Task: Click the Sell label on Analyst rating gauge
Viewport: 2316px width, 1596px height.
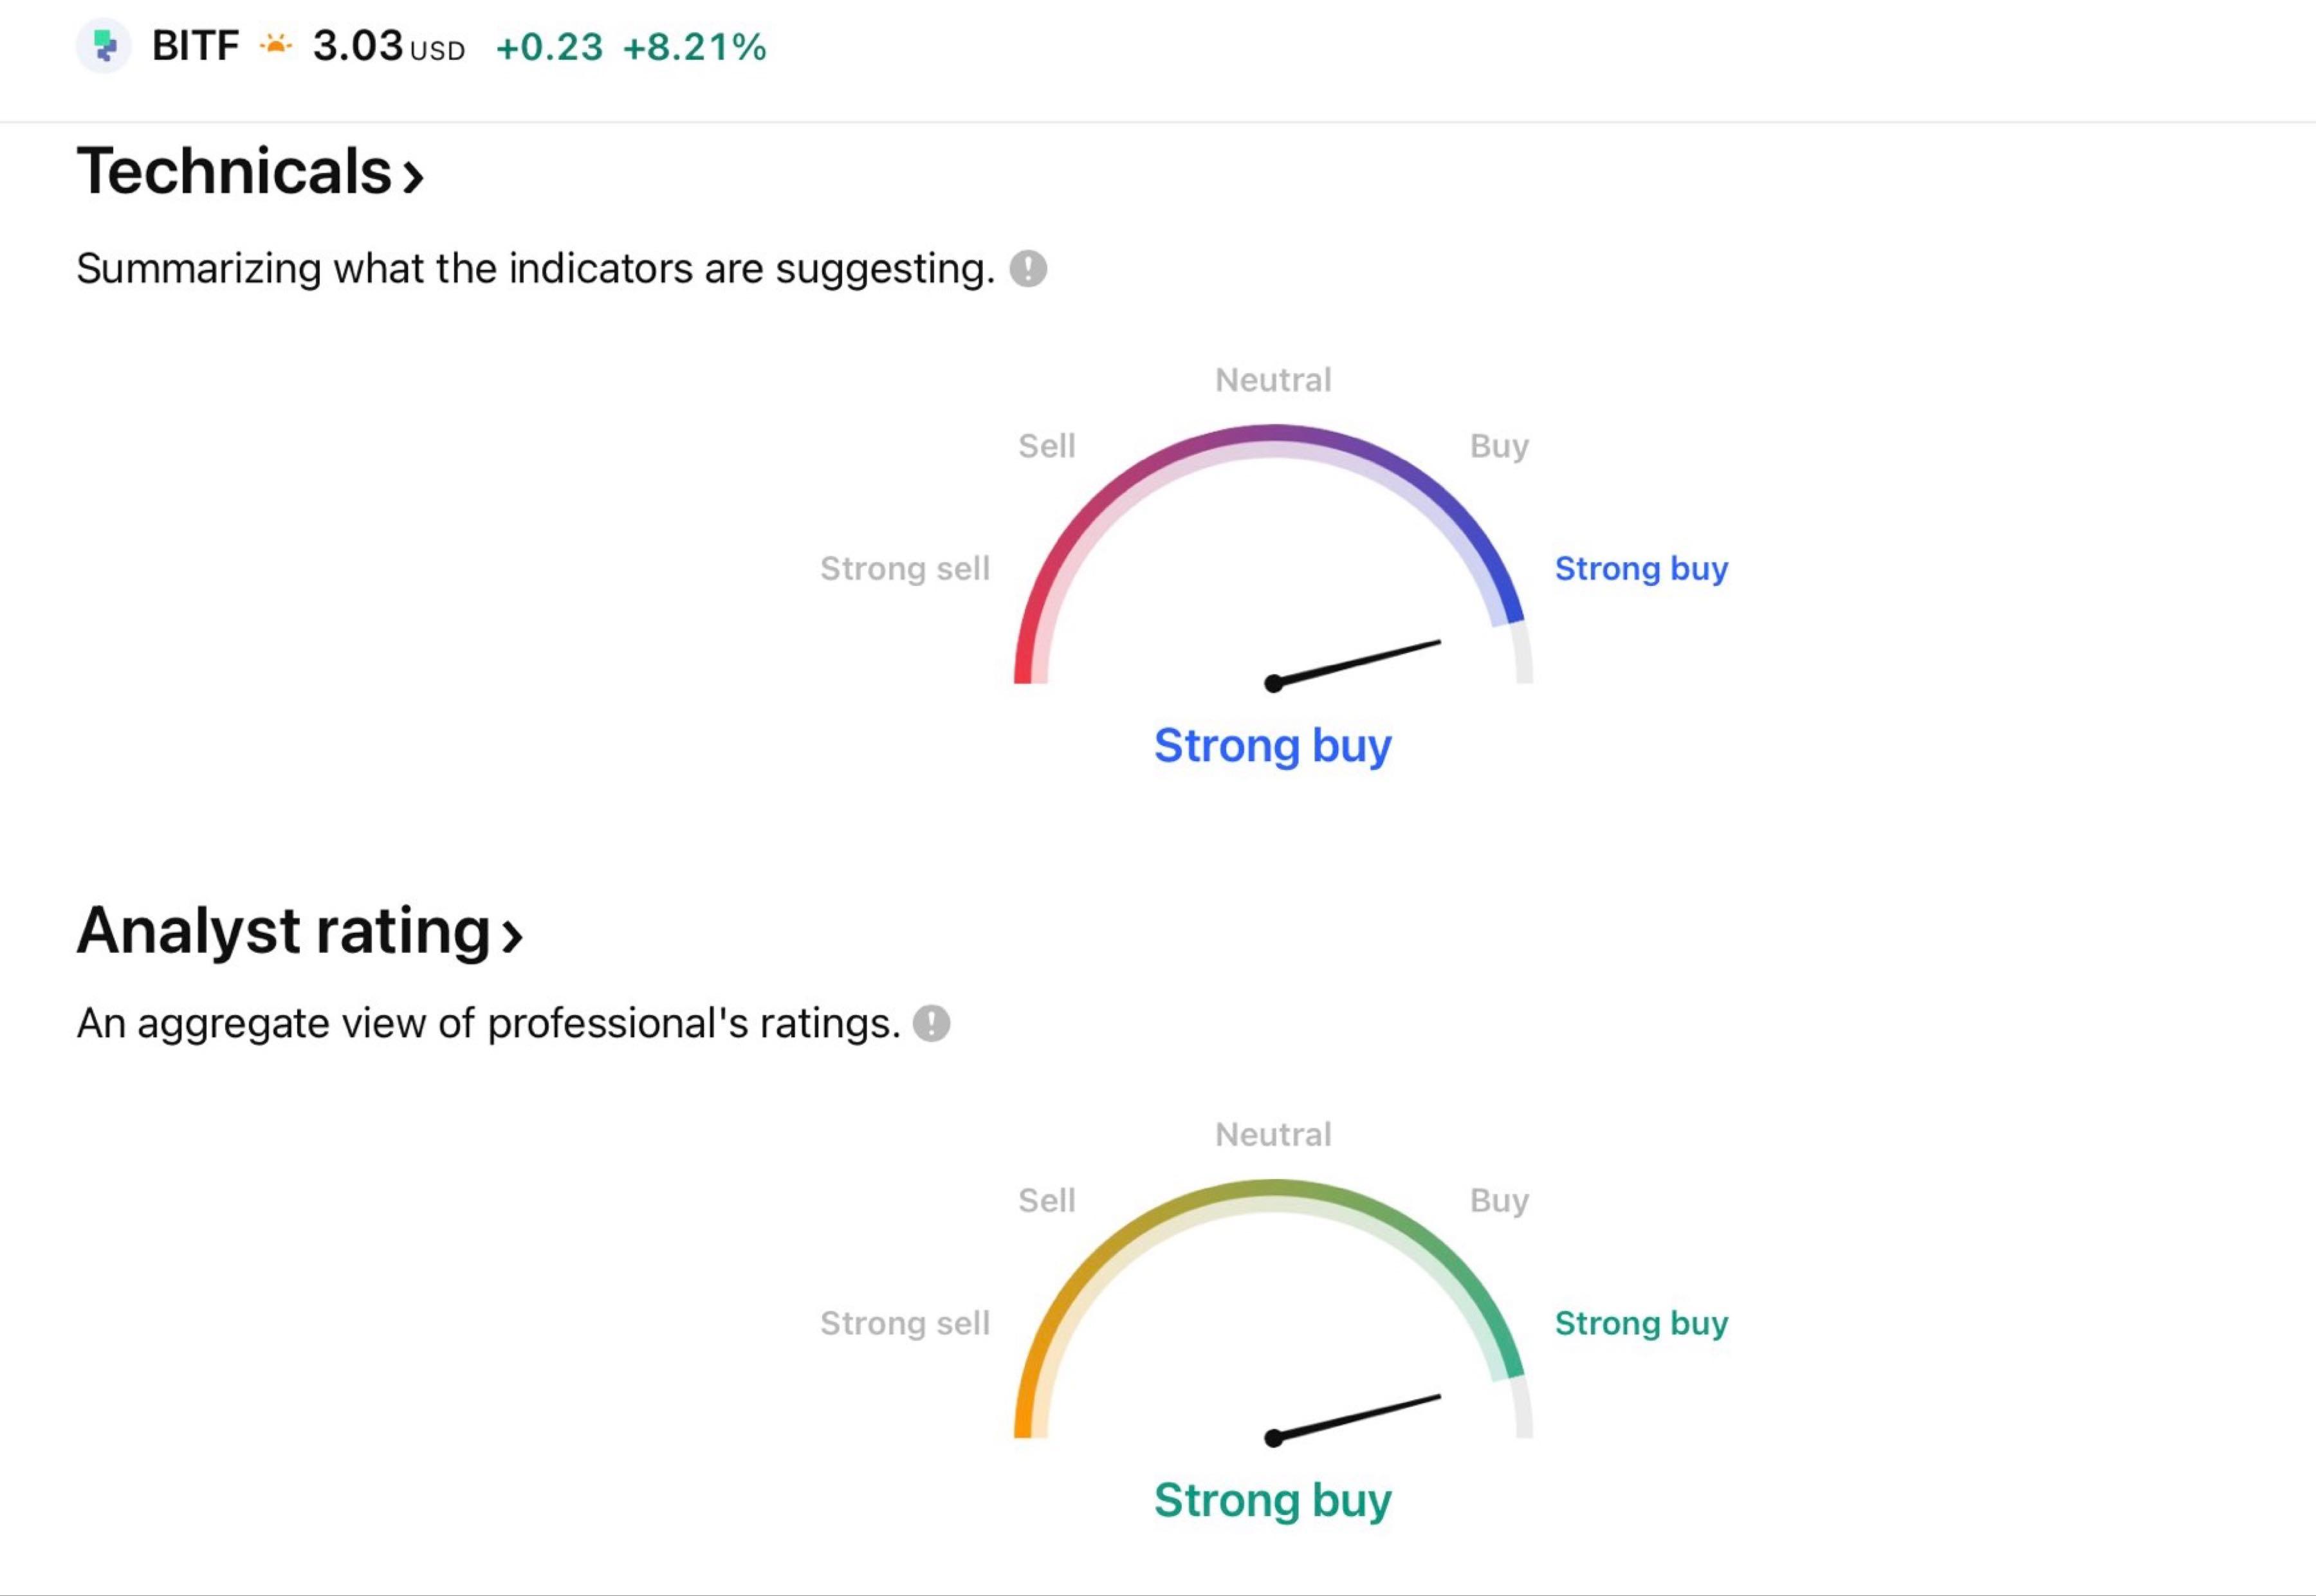Action: click(x=1046, y=1200)
